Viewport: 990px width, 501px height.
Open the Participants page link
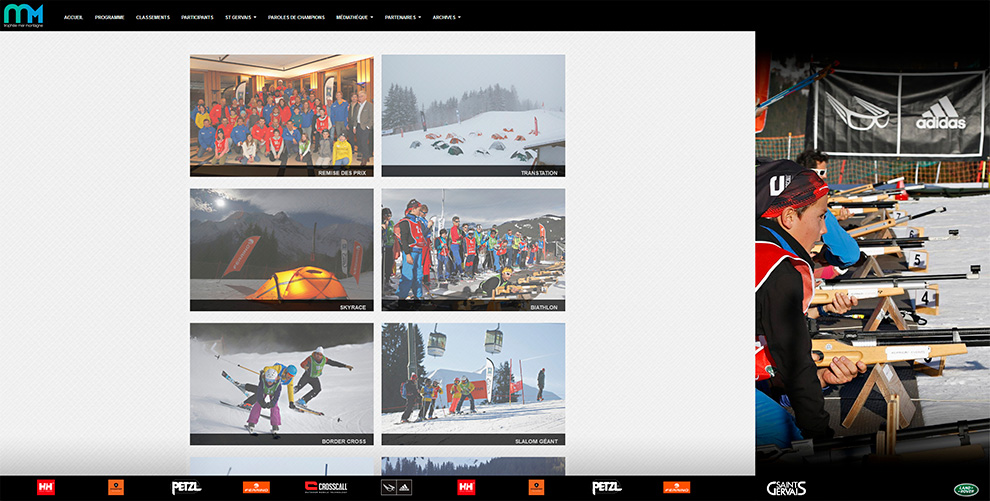pos(197,17)
